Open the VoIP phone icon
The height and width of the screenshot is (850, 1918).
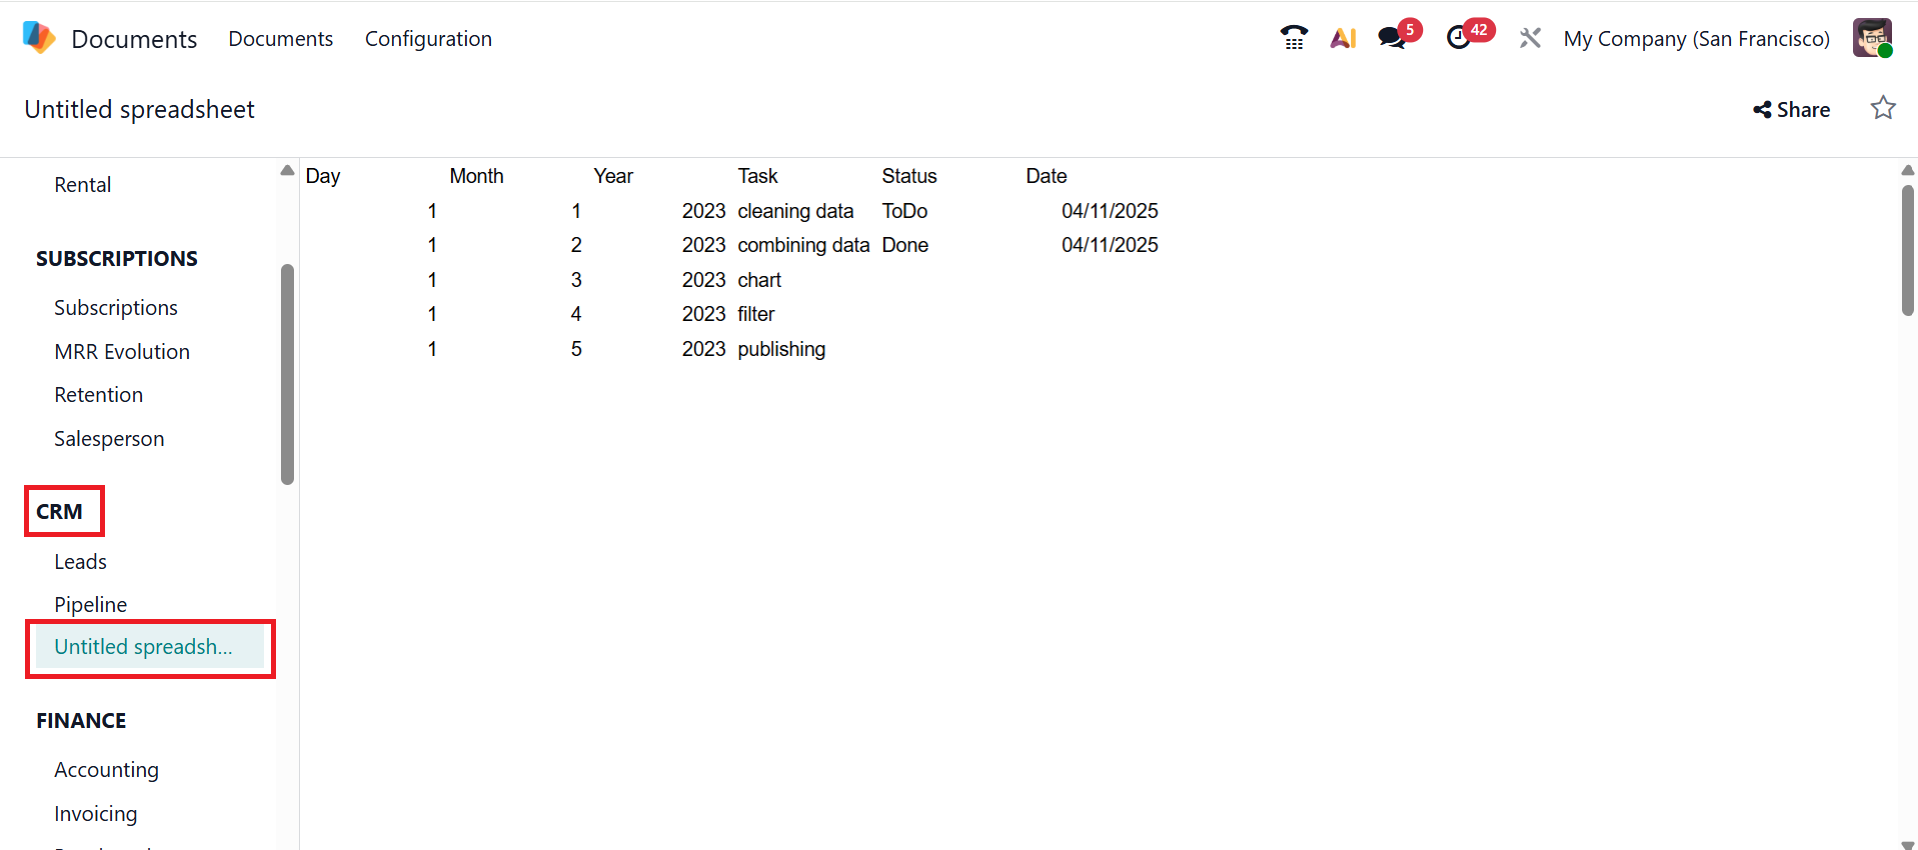coord(1294,38)
